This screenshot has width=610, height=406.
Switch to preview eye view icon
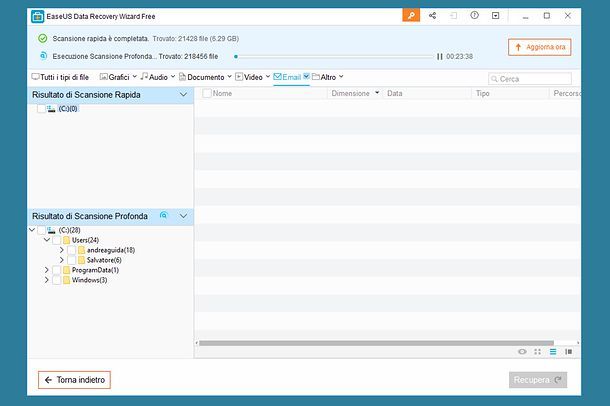[x=522, y=351]
